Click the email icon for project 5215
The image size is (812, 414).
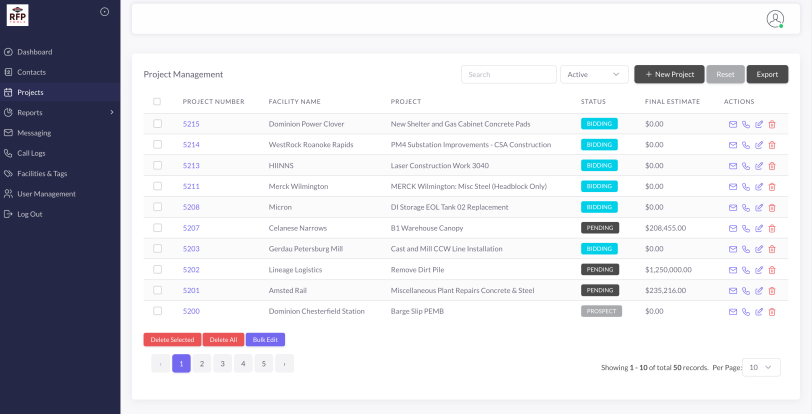[733, 124]
